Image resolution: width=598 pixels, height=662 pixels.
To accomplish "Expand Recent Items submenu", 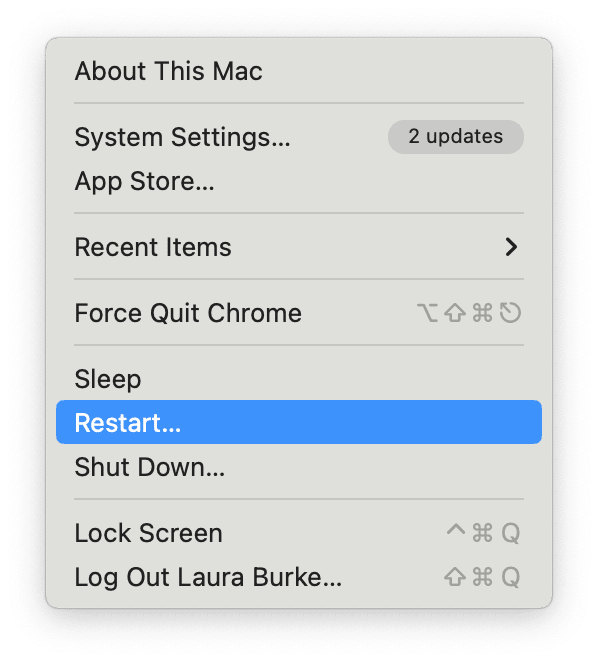I will [299, 247].
